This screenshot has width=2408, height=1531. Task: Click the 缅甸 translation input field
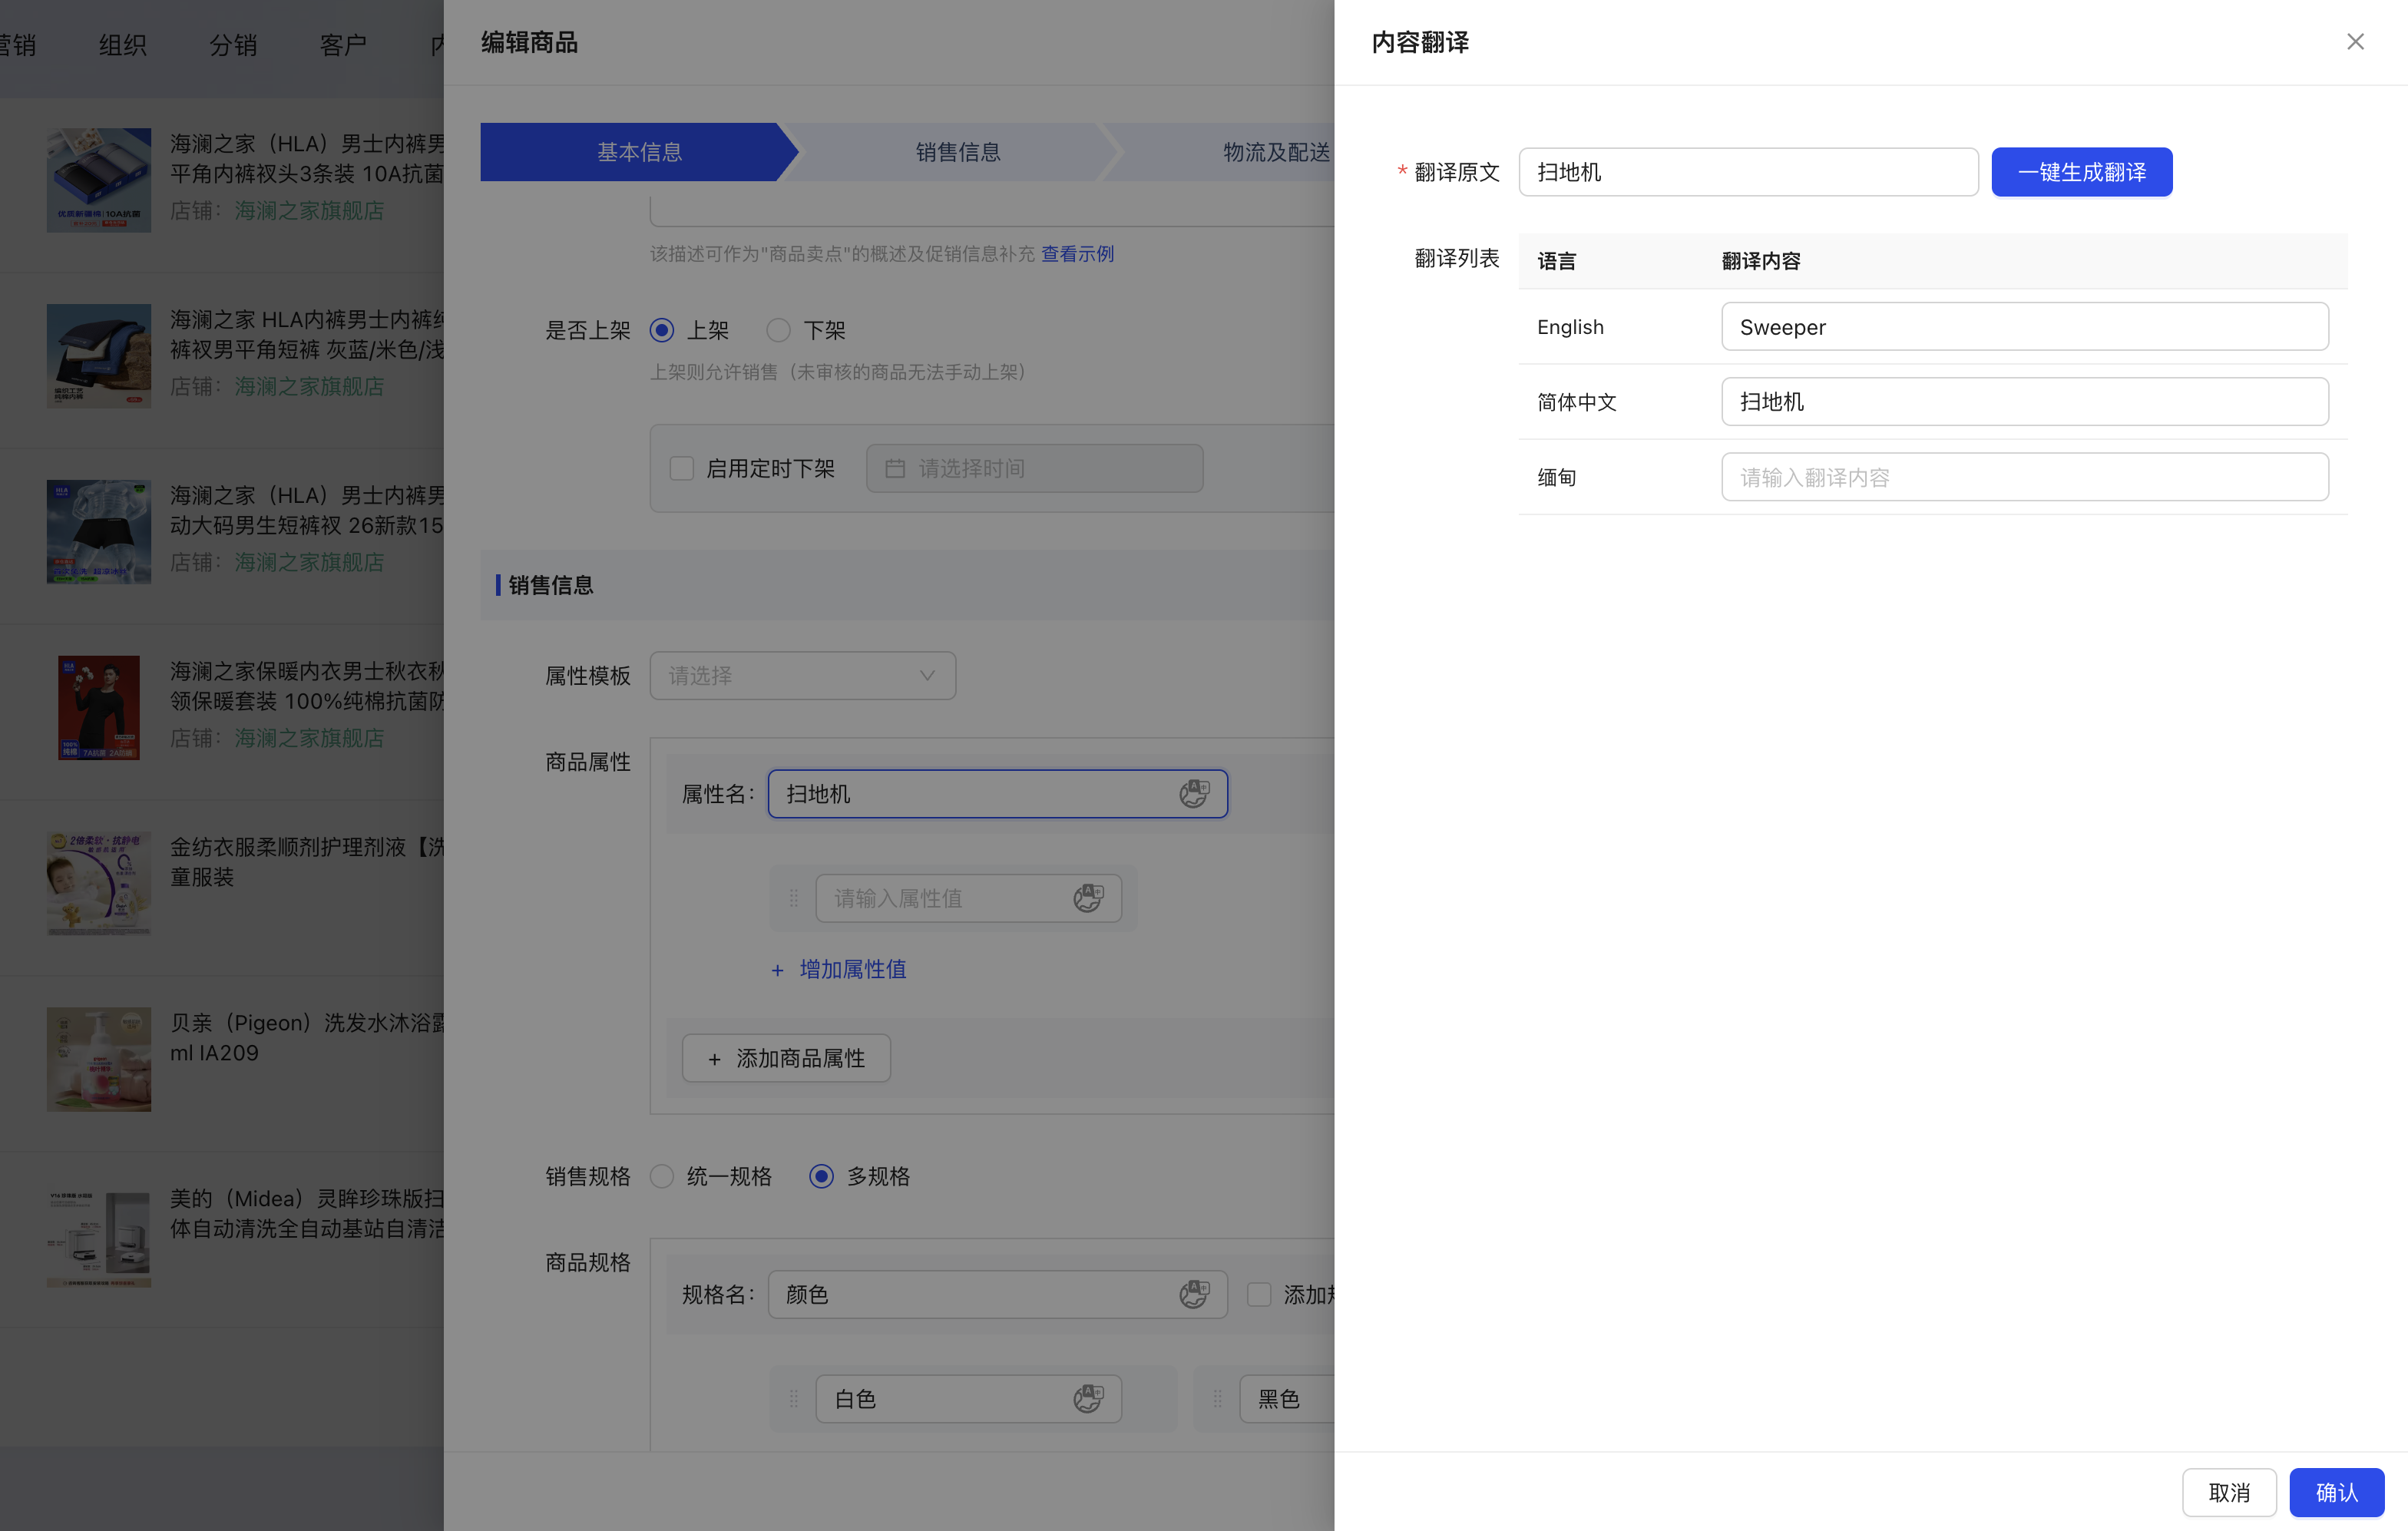tap(2024, 477)
